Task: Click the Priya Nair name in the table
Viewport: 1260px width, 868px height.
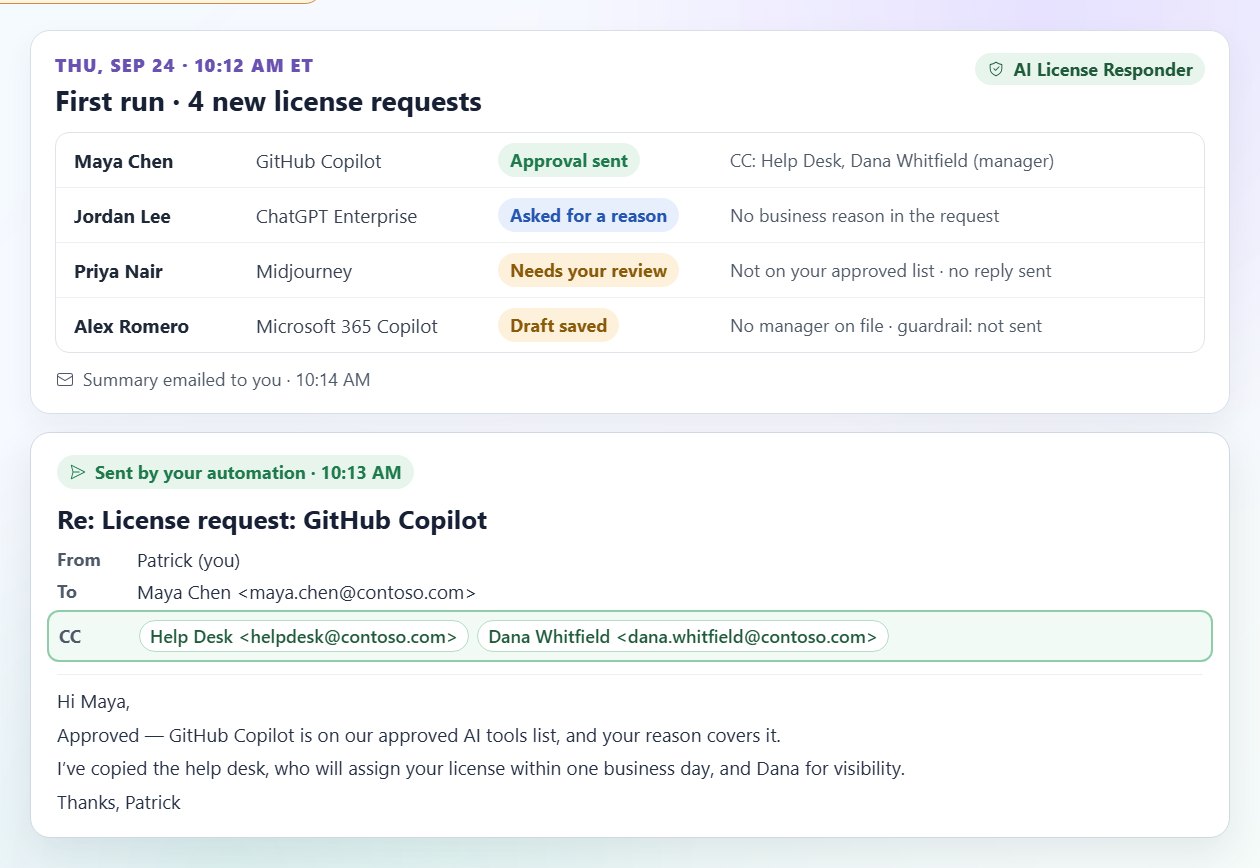Action: pos(118,271)
